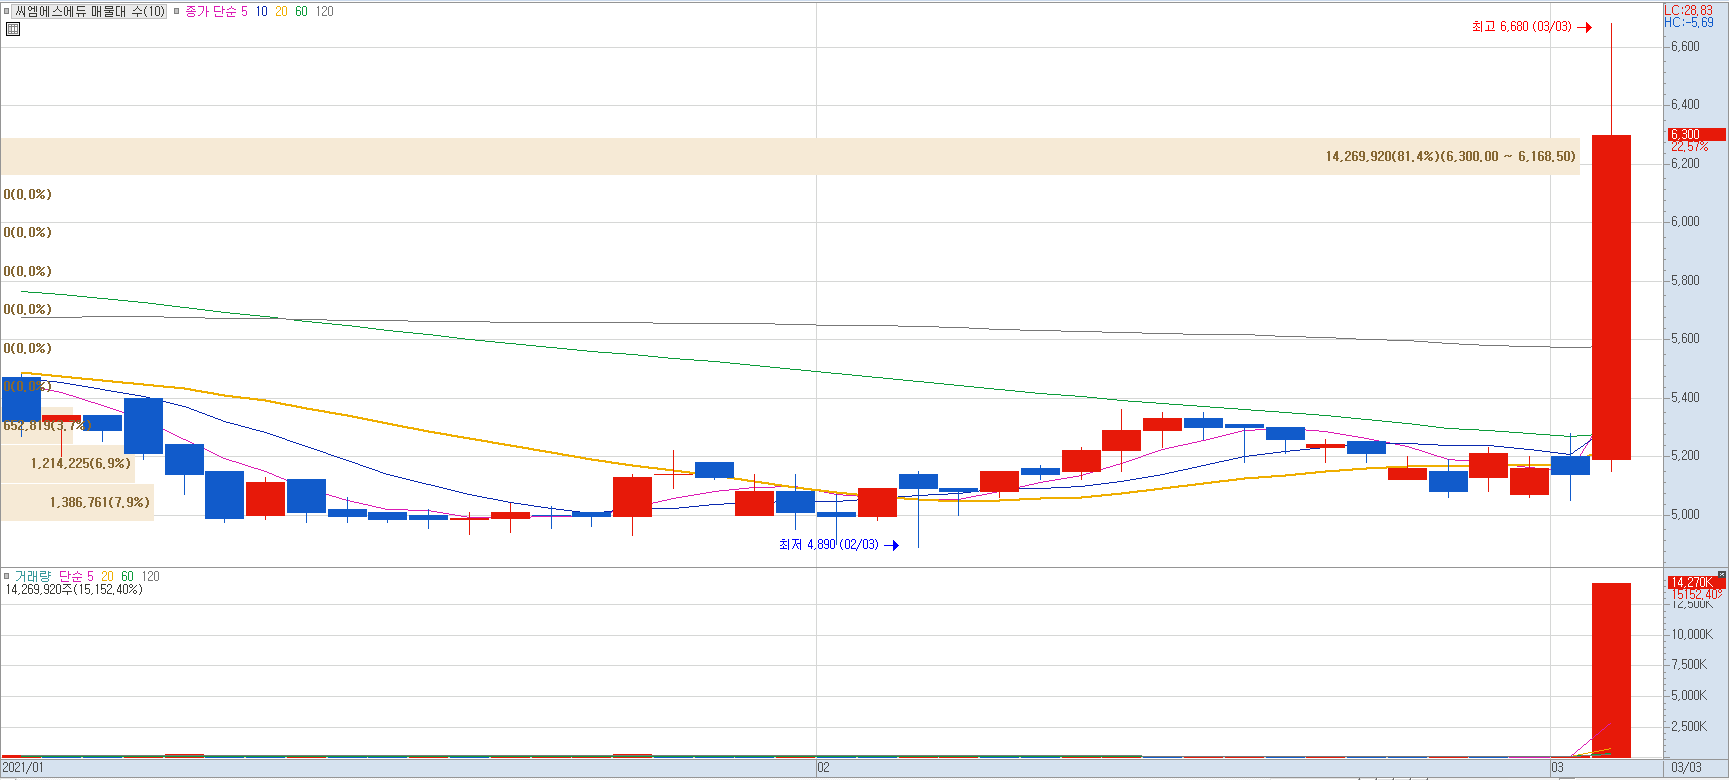Click the 최저 4,890 (02/03) low marker
Viewport: 1729px width, 780px height.
pyautogui.click(x=838, y=545)
